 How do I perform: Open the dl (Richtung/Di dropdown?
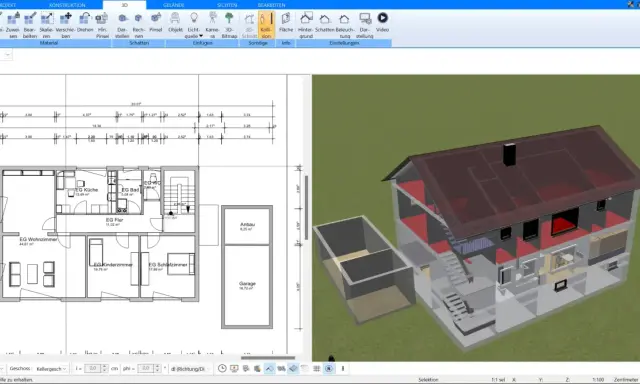pos(190,368)
